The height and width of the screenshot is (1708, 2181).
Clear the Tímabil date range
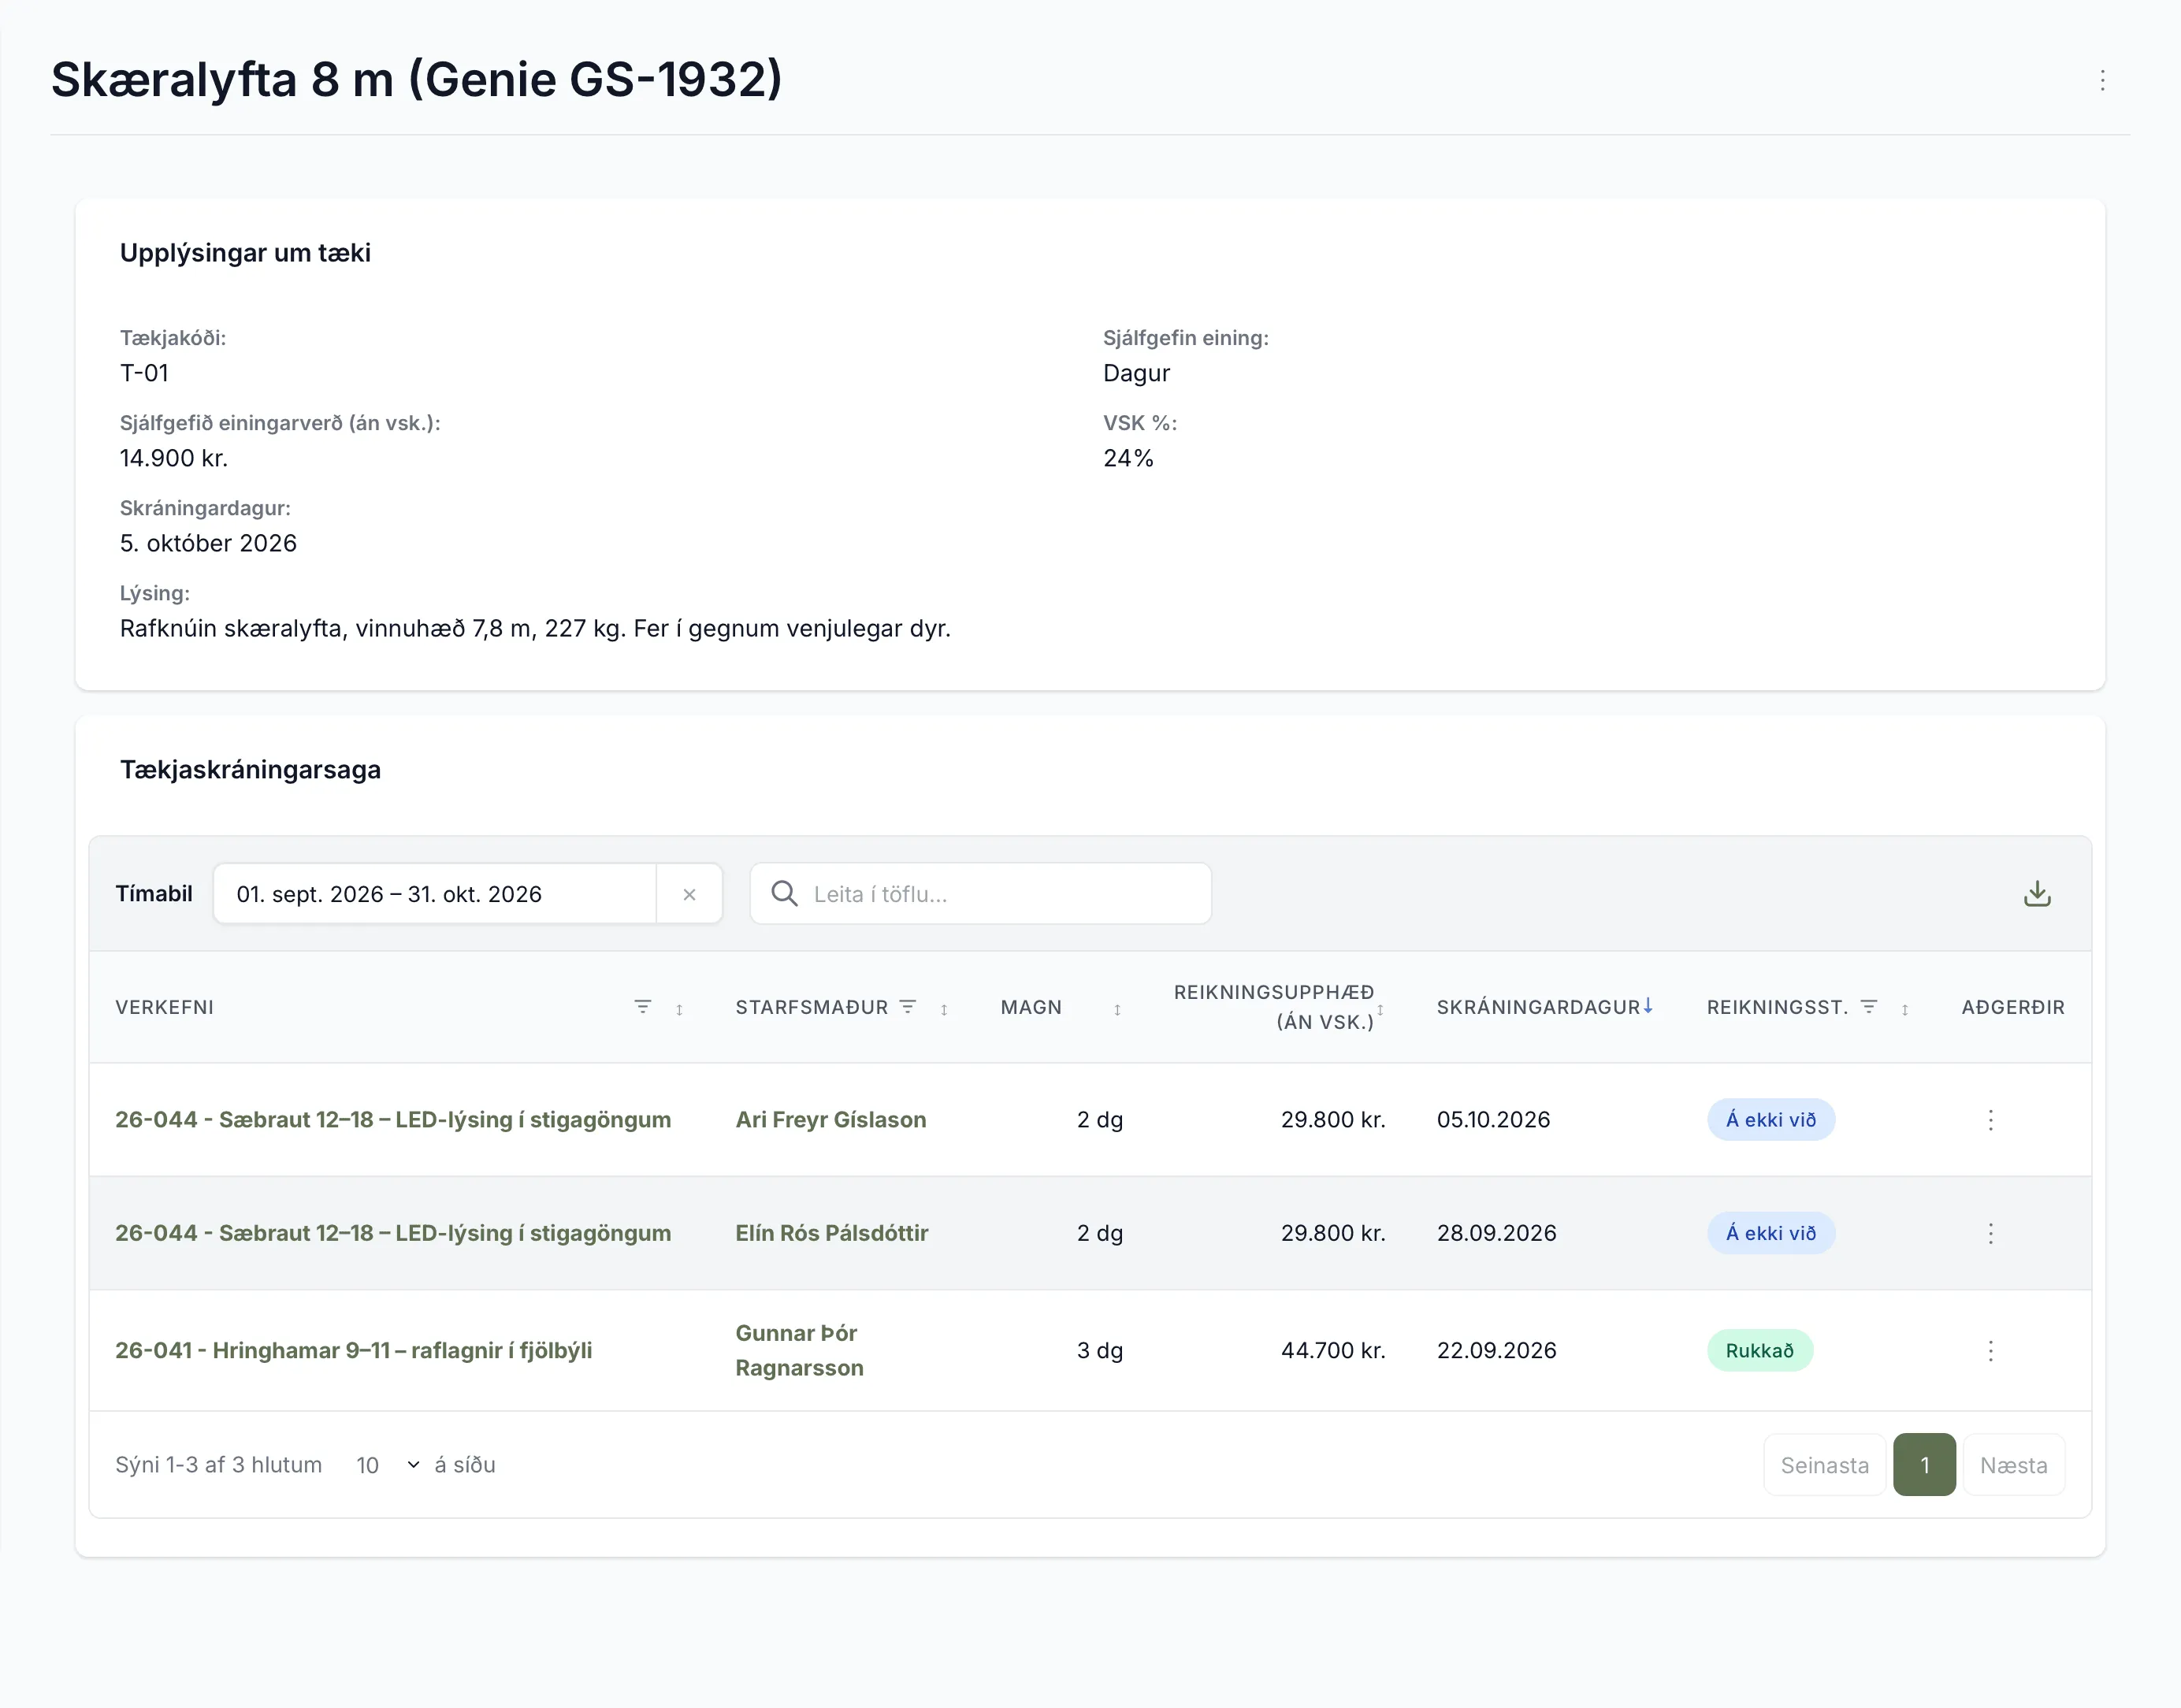tap(689, 894)
